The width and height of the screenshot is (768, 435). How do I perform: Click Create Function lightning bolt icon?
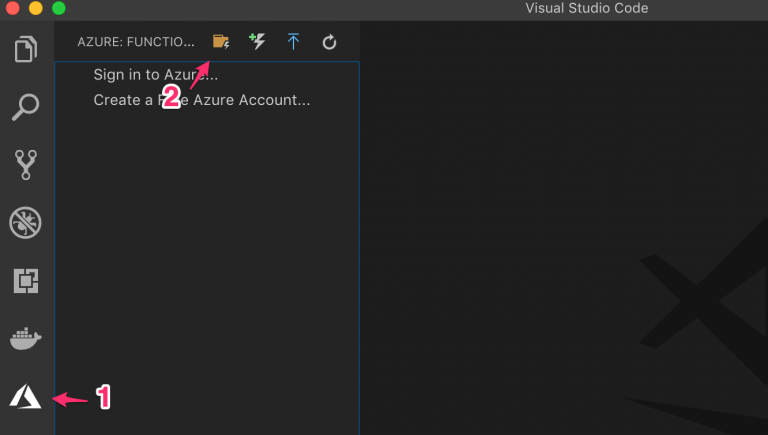[x=257, y=42]
